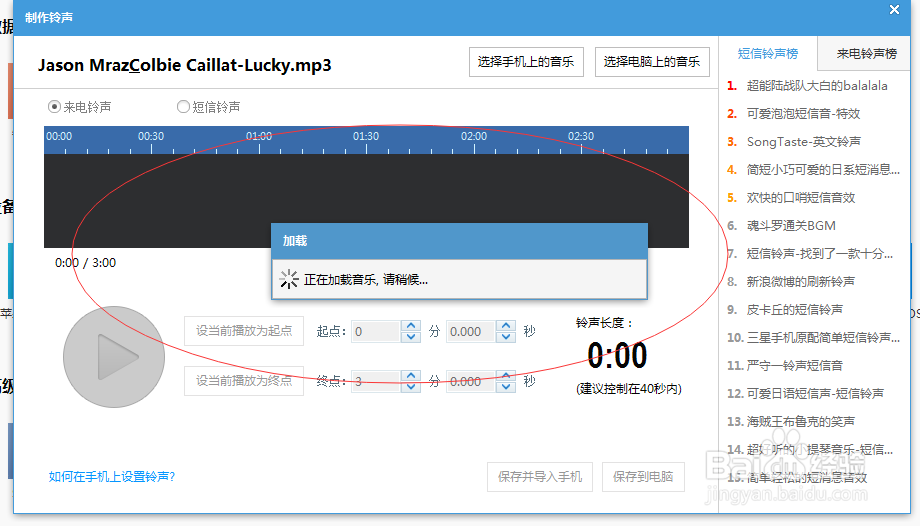Select ringtone 短信铃声-找到了一款十分
The height and width of the screenshot is (526, 920).
tap(820, 254)
